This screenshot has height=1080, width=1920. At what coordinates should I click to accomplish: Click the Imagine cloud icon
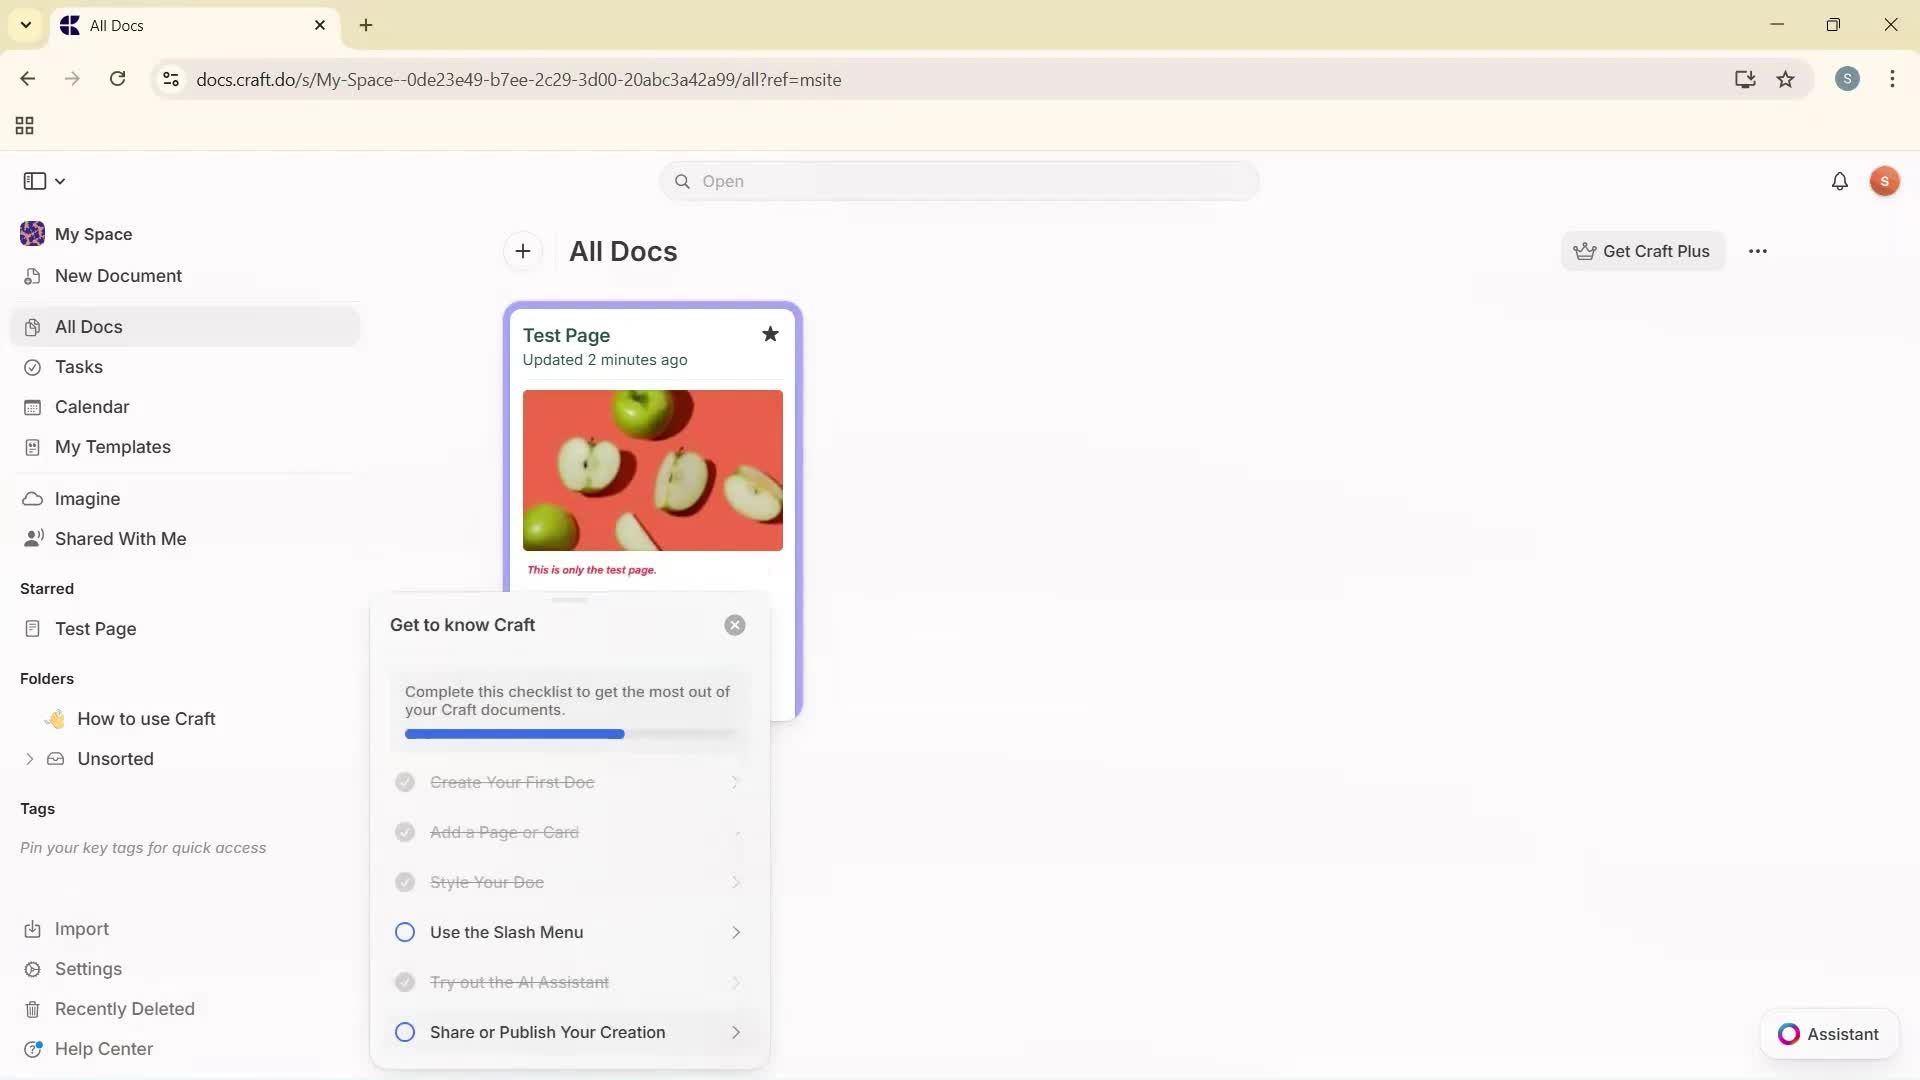point(33,498)
